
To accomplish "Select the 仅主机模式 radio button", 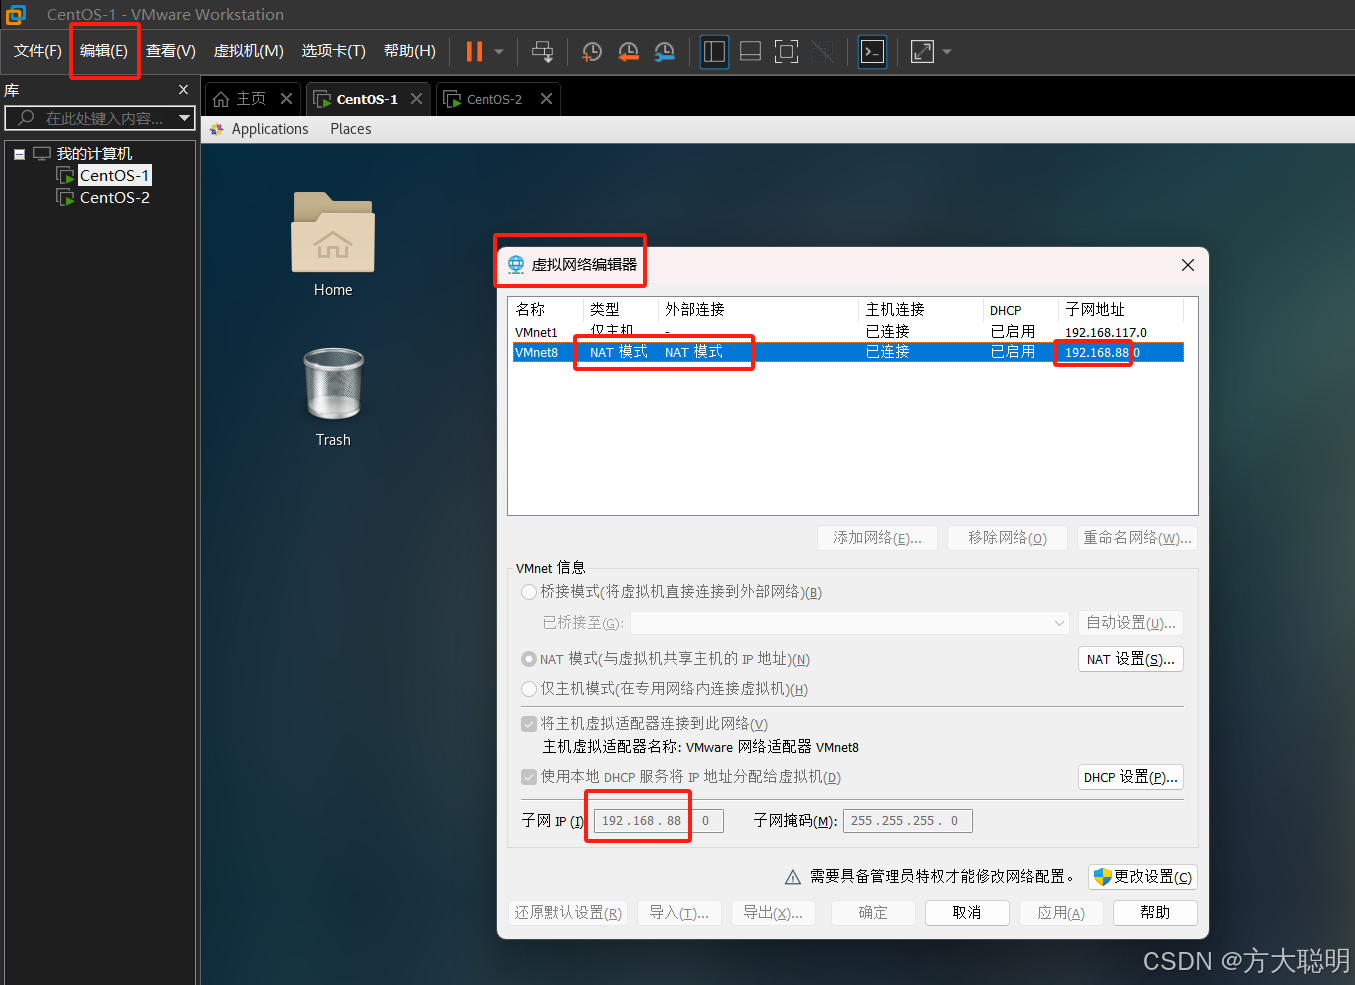I will click(529, 689).
